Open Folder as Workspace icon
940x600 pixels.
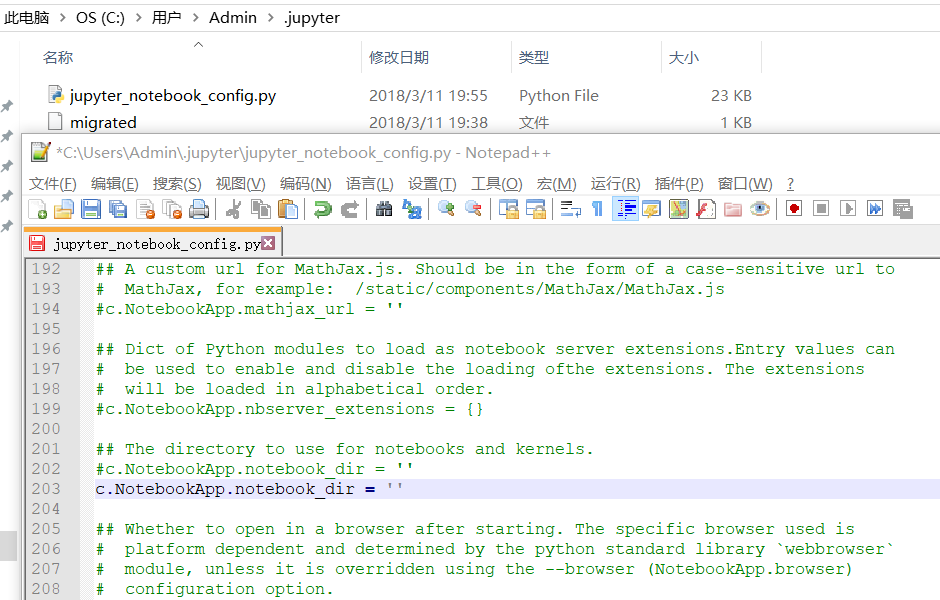733,209
